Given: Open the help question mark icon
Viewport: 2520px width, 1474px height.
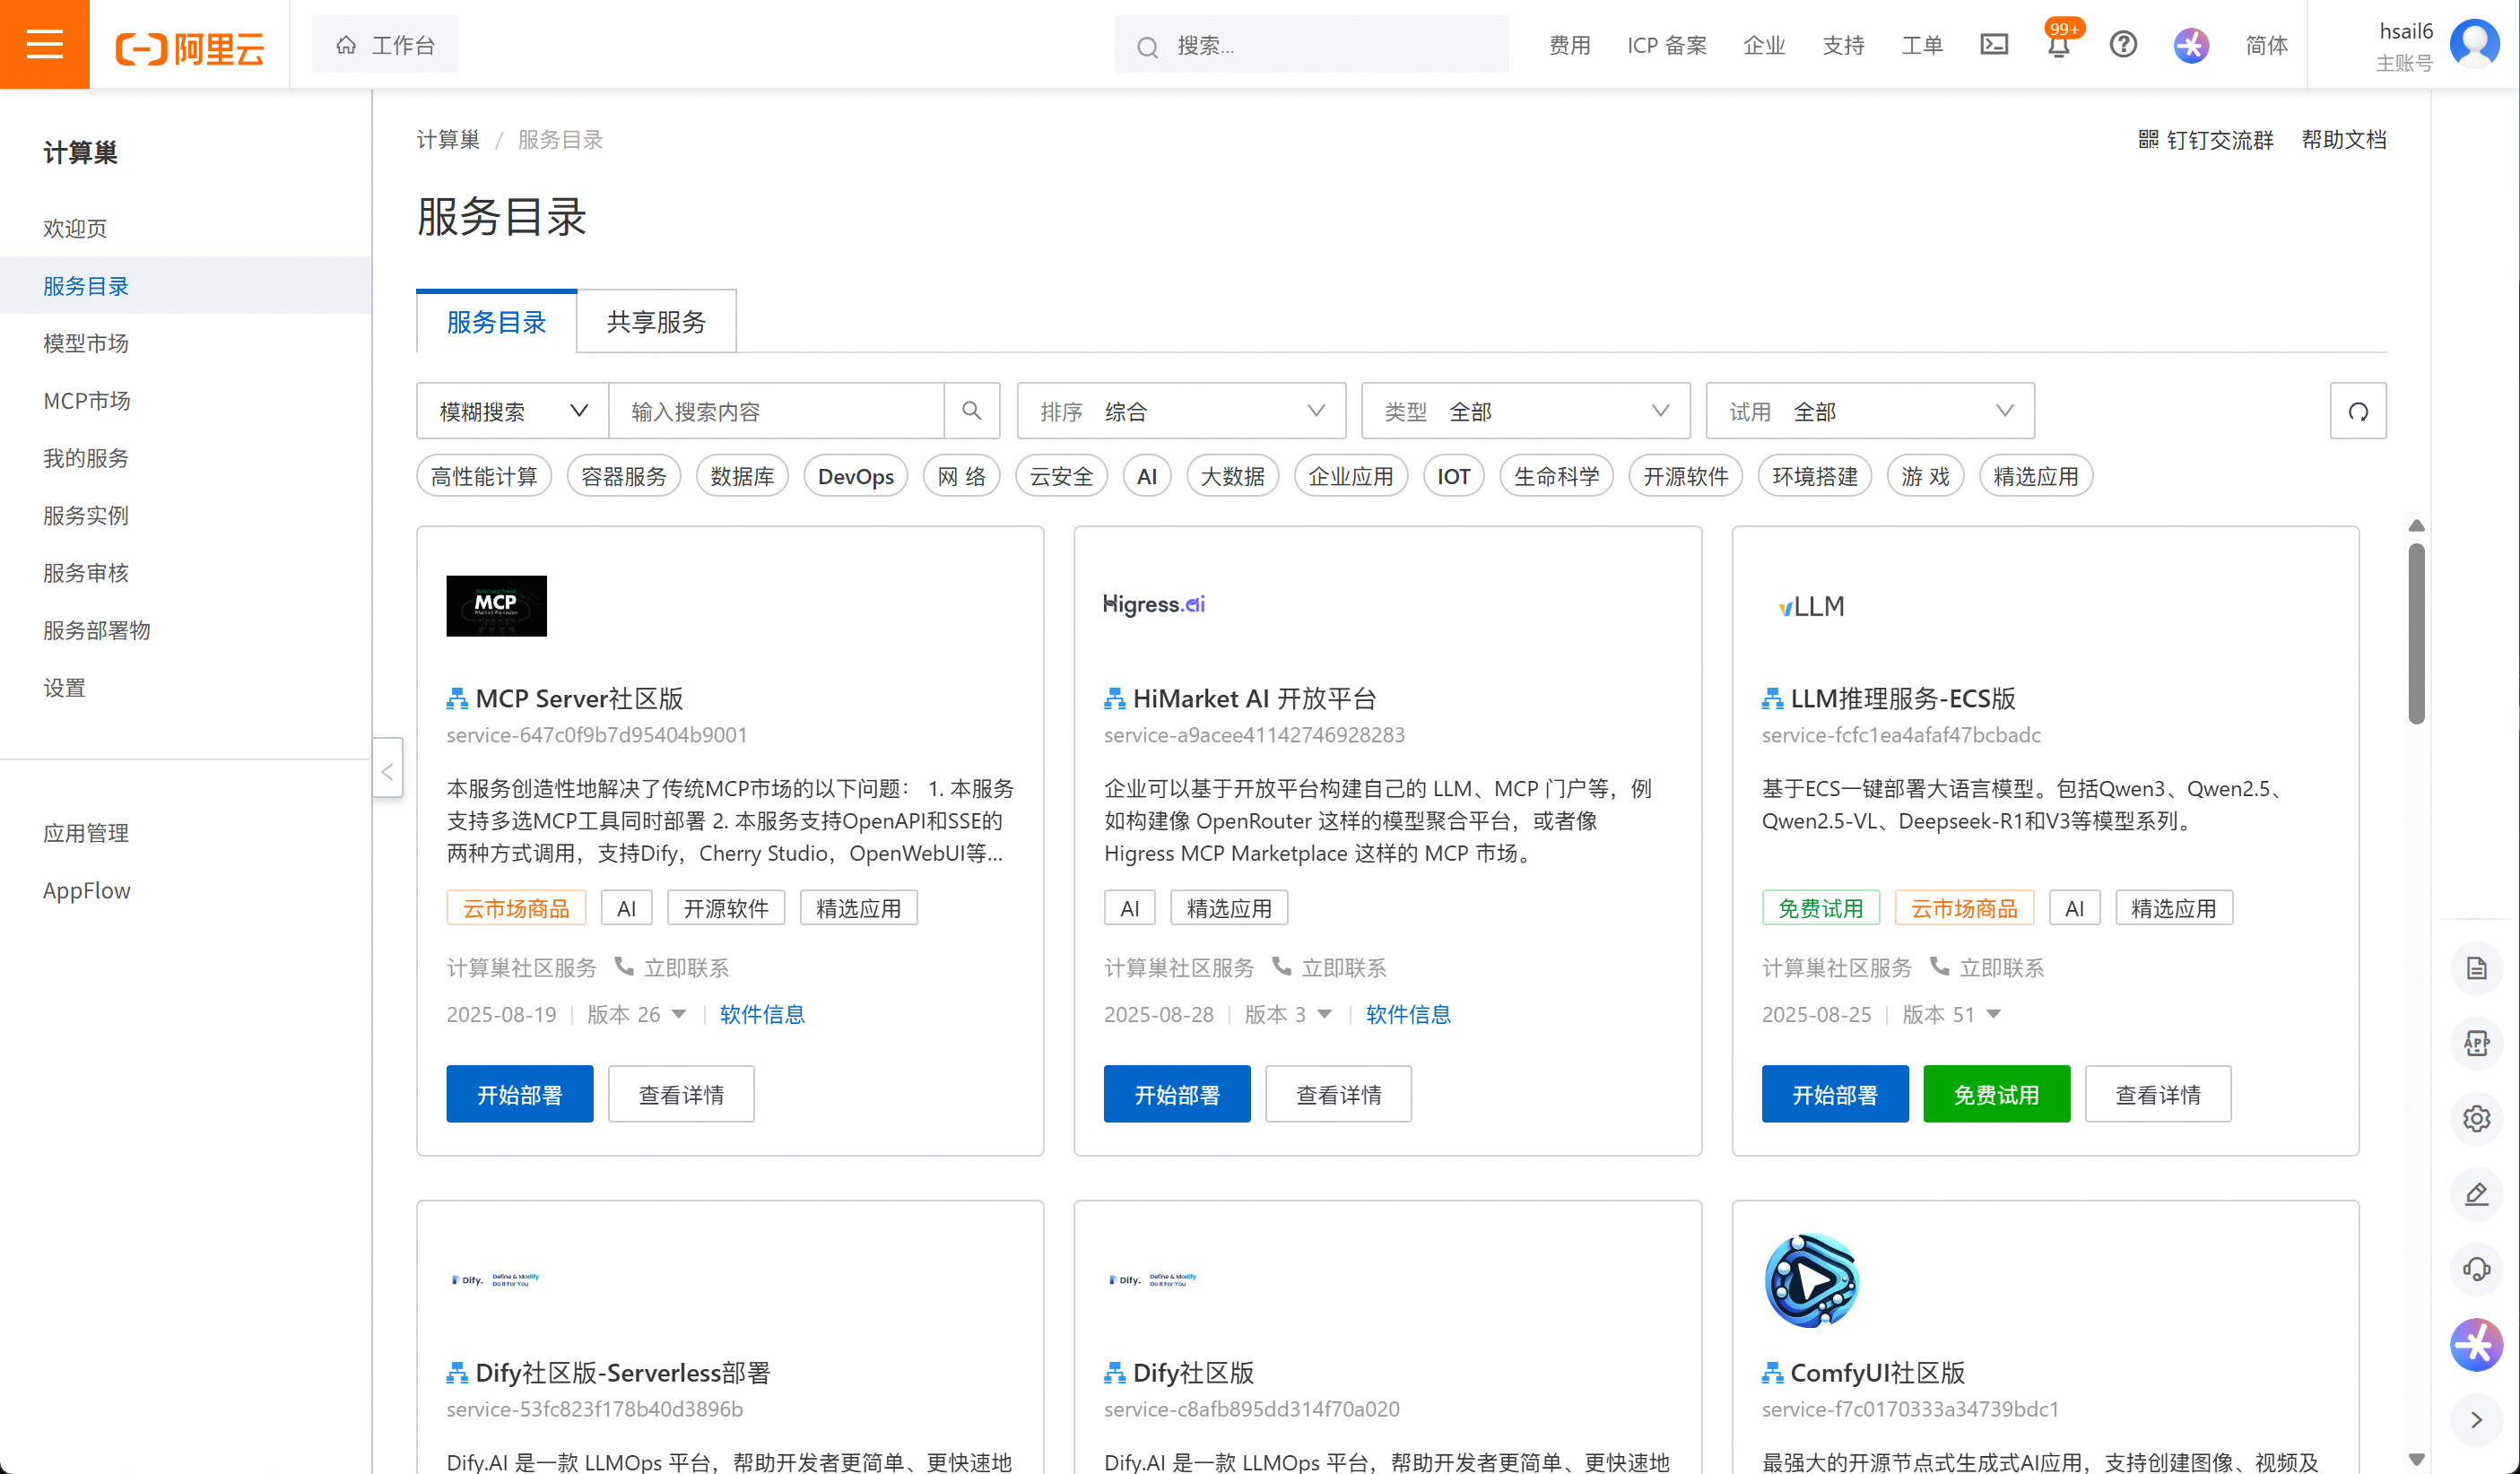Looking at the screenshot, I should click(x=2123, y=45).
